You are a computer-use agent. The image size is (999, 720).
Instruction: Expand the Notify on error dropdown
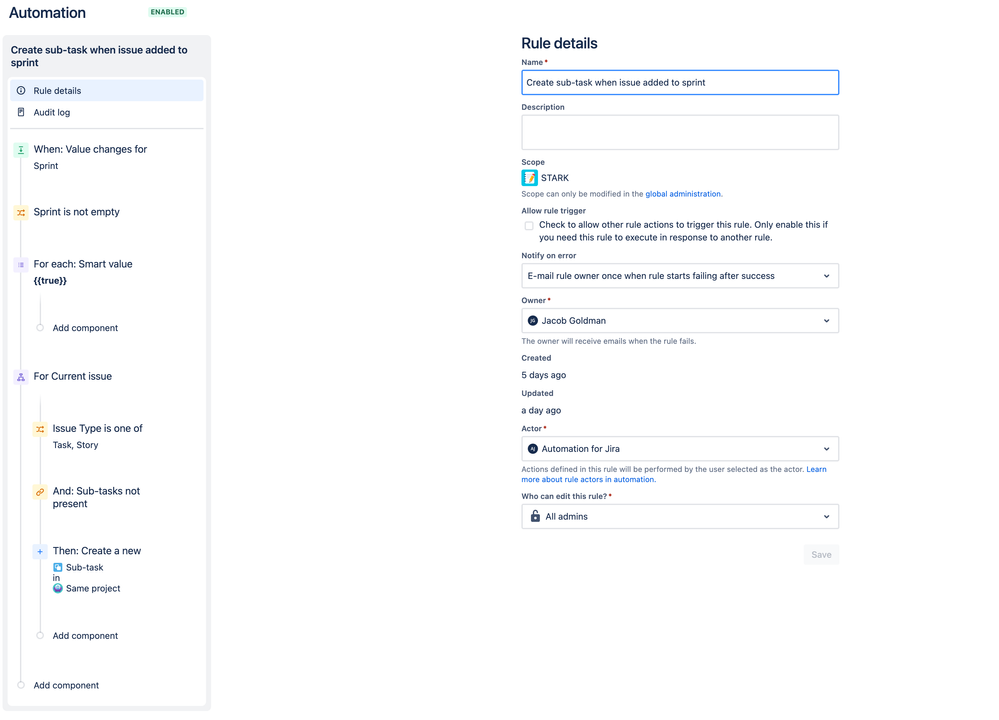(x=680, y=276)
